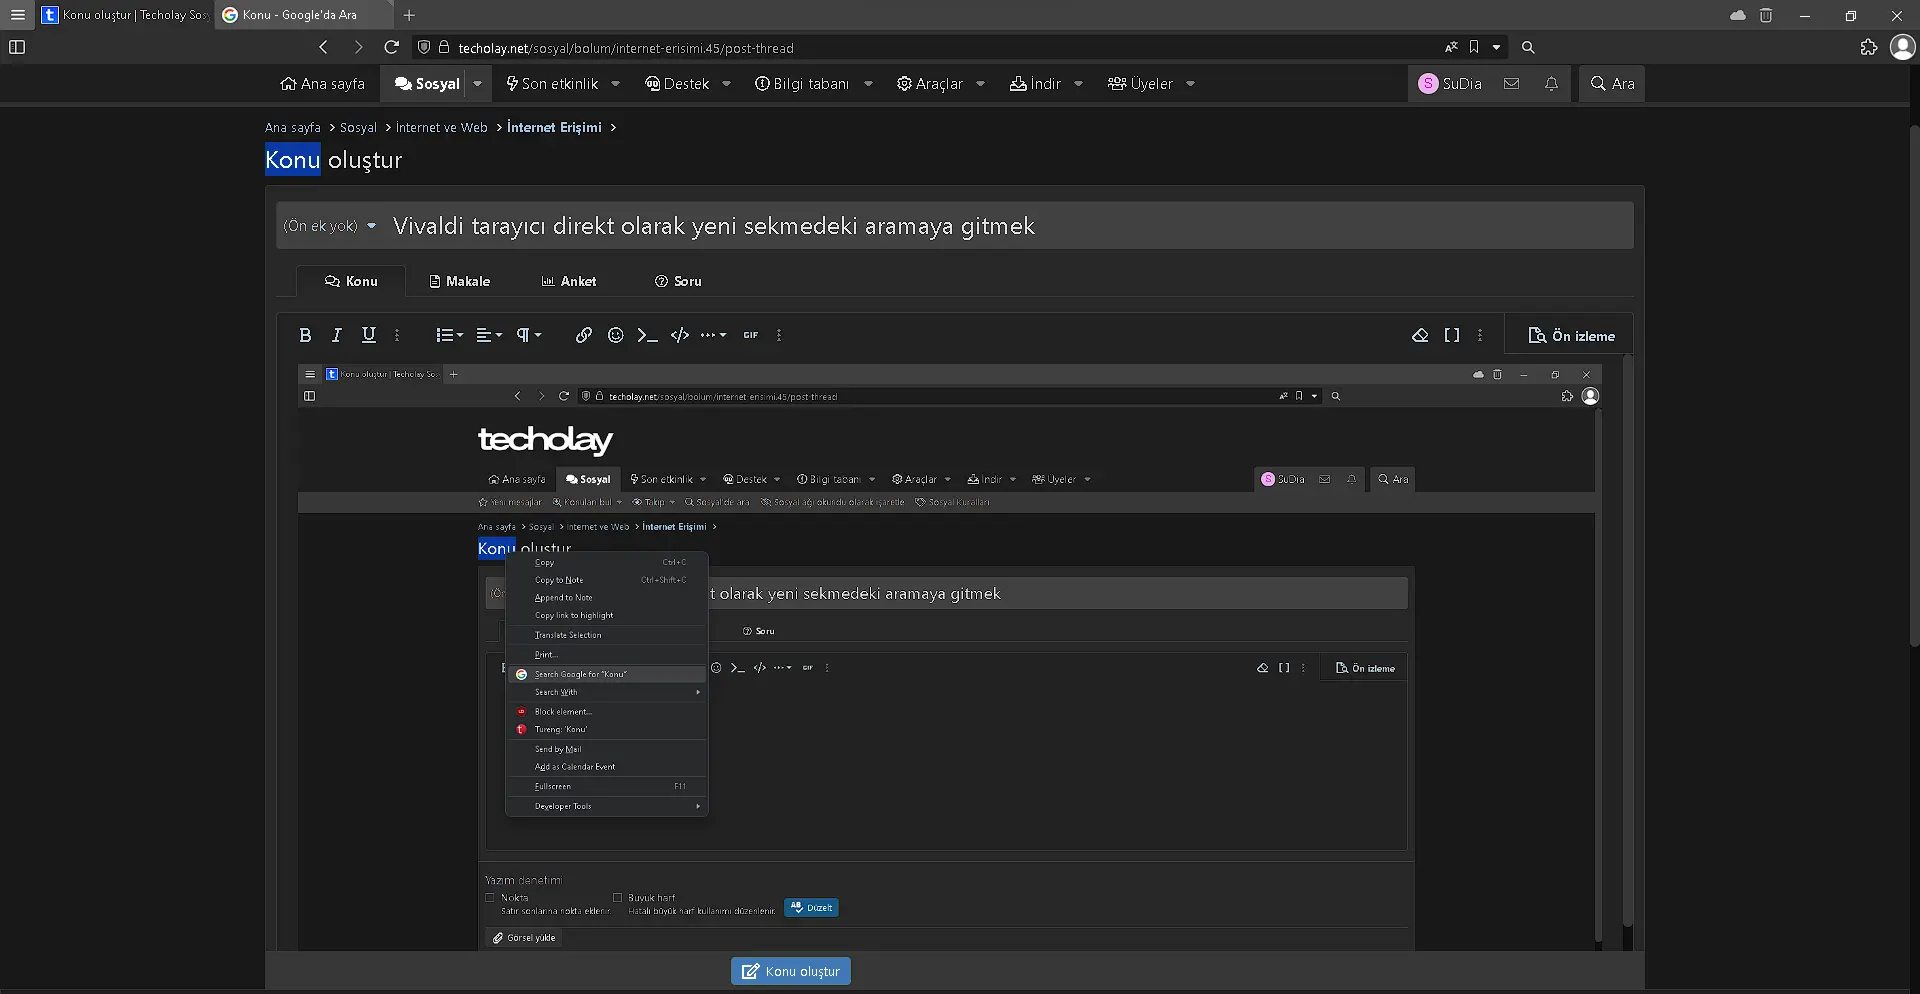Toggle the Vivaldi side panel
1920x994 pixels.
17,47
